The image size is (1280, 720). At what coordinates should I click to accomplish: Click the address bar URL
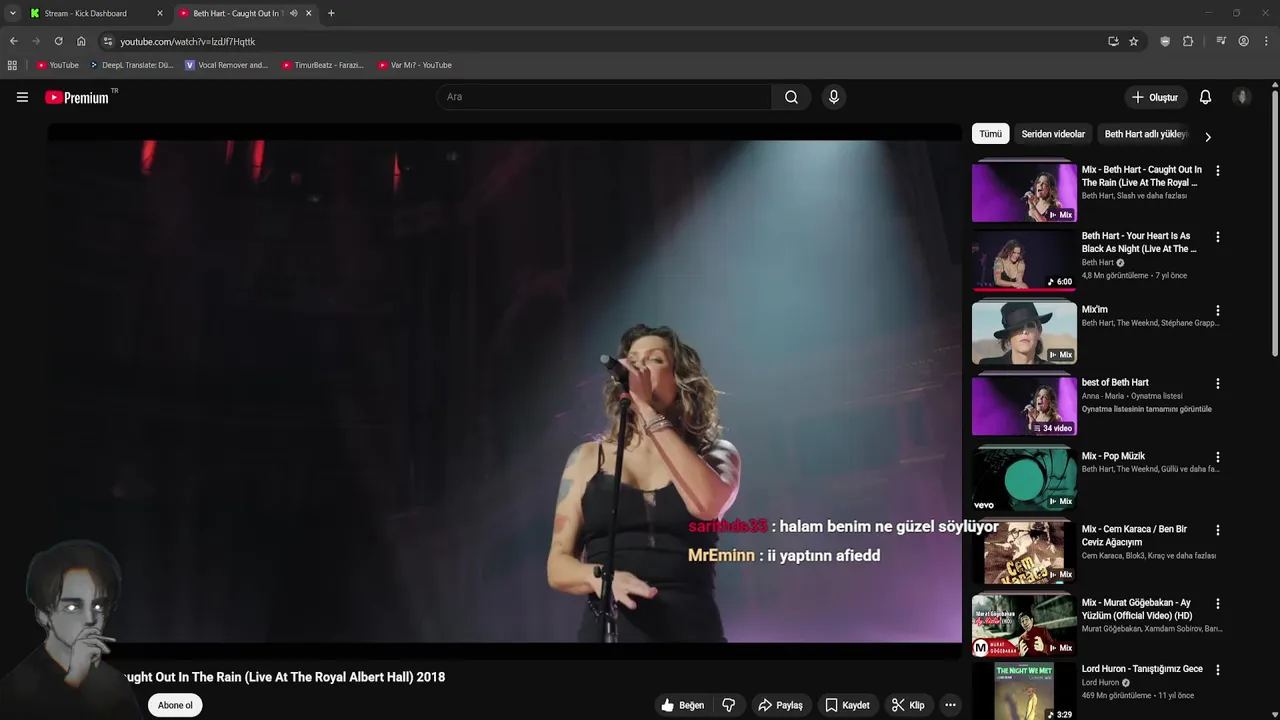tap(188, 42)
